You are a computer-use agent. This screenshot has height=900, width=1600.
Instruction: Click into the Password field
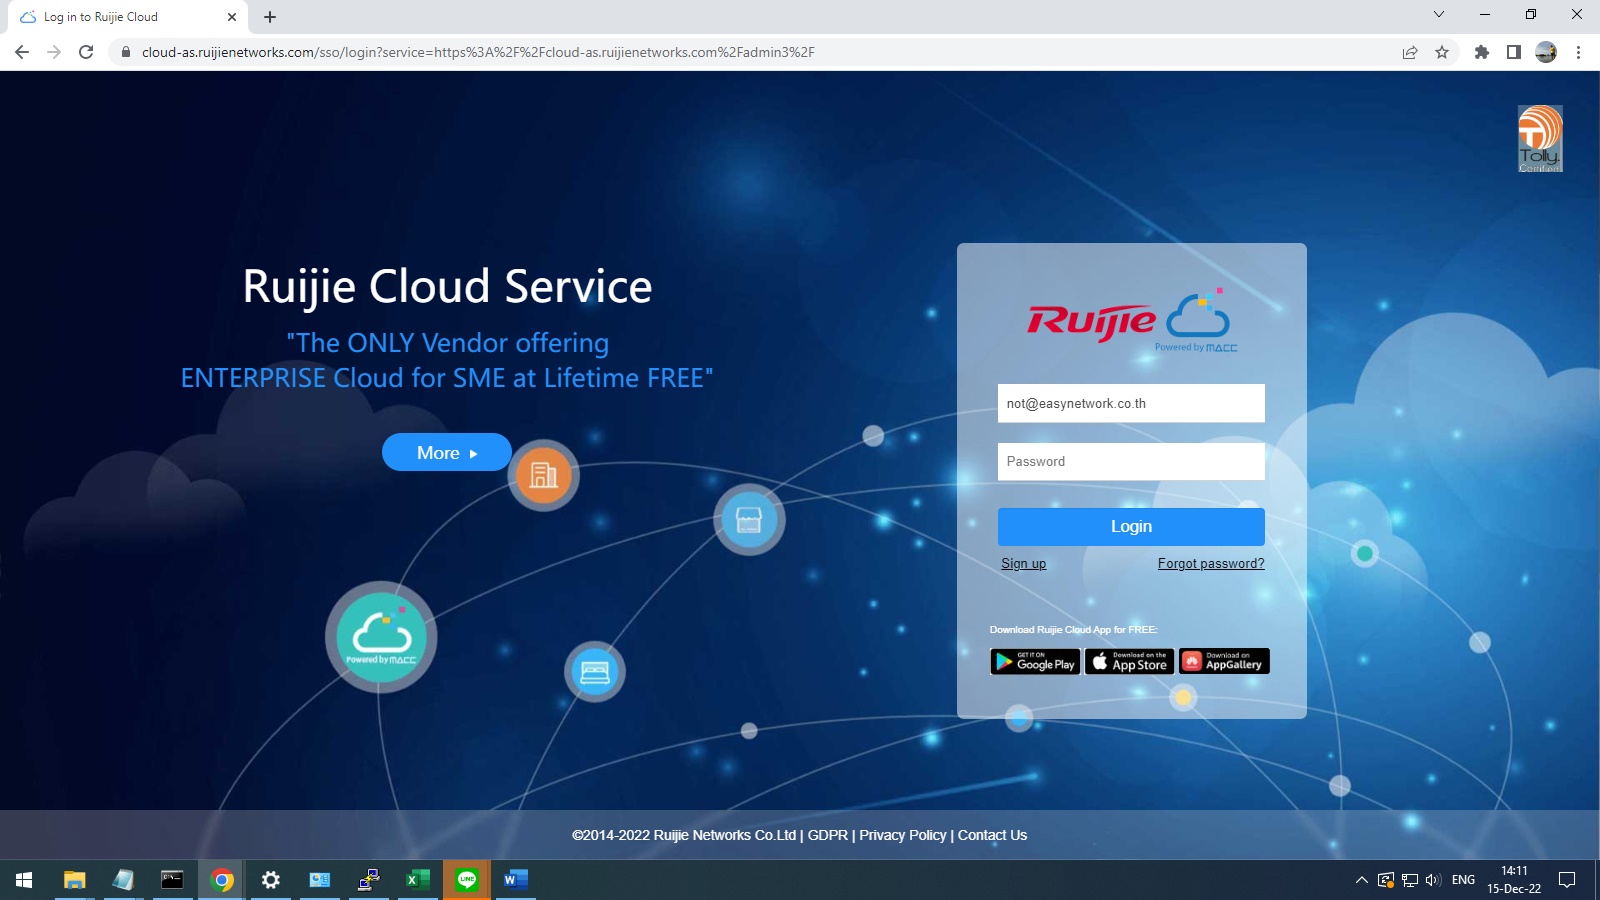coord(1131,461)
